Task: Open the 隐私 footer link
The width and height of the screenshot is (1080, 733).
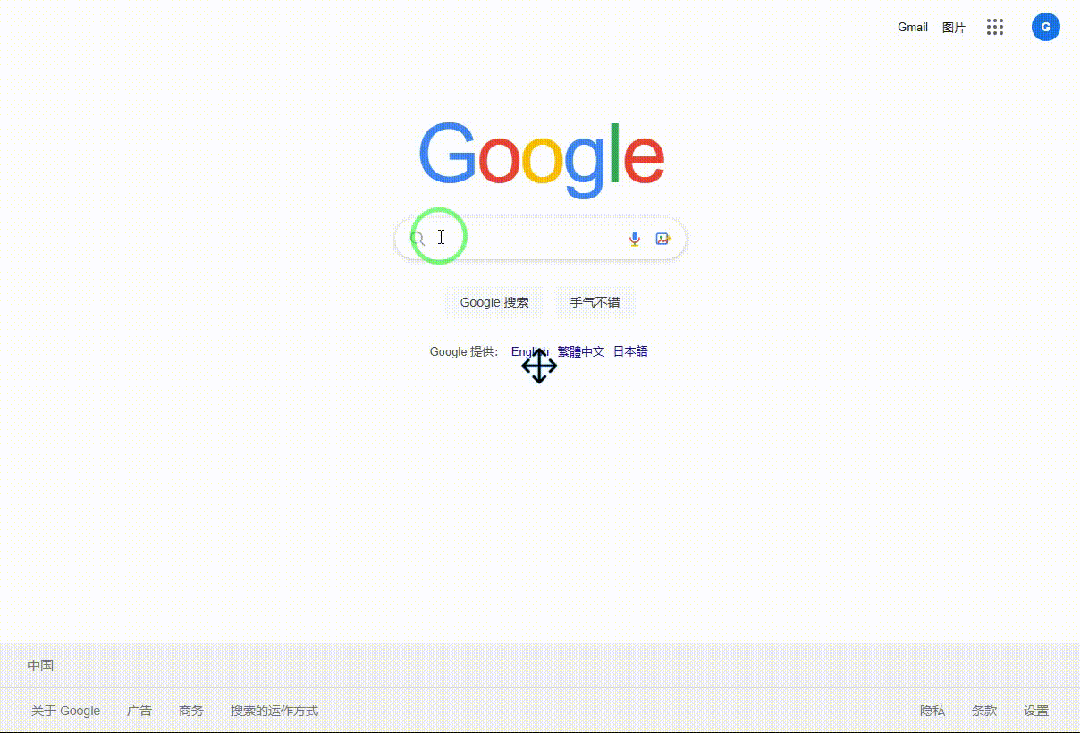Action: (x=933, y=710)
